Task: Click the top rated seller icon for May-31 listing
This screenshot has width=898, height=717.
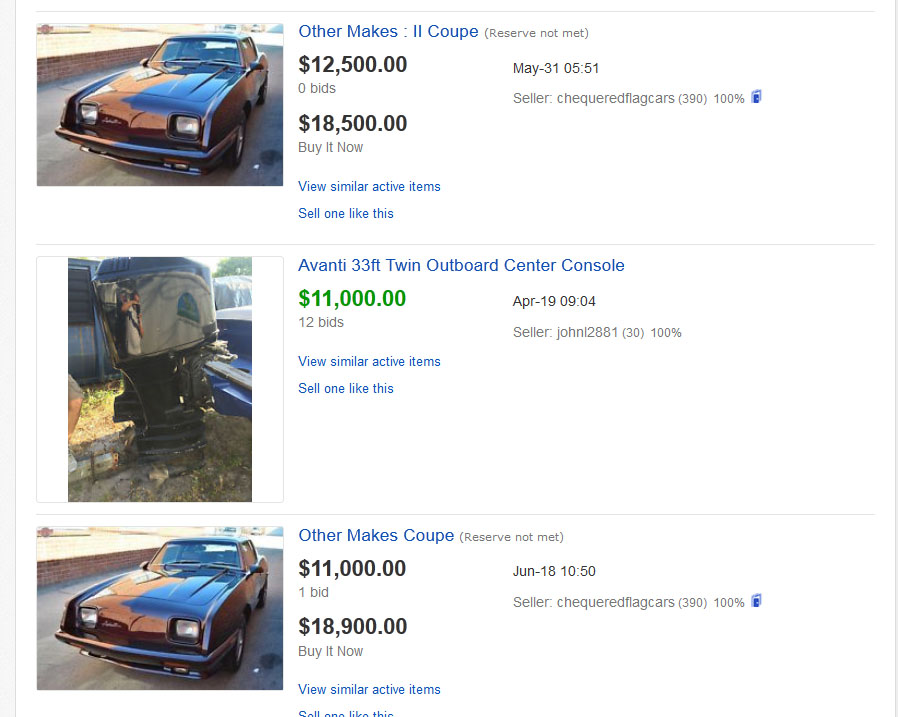Action: [757, 97]
